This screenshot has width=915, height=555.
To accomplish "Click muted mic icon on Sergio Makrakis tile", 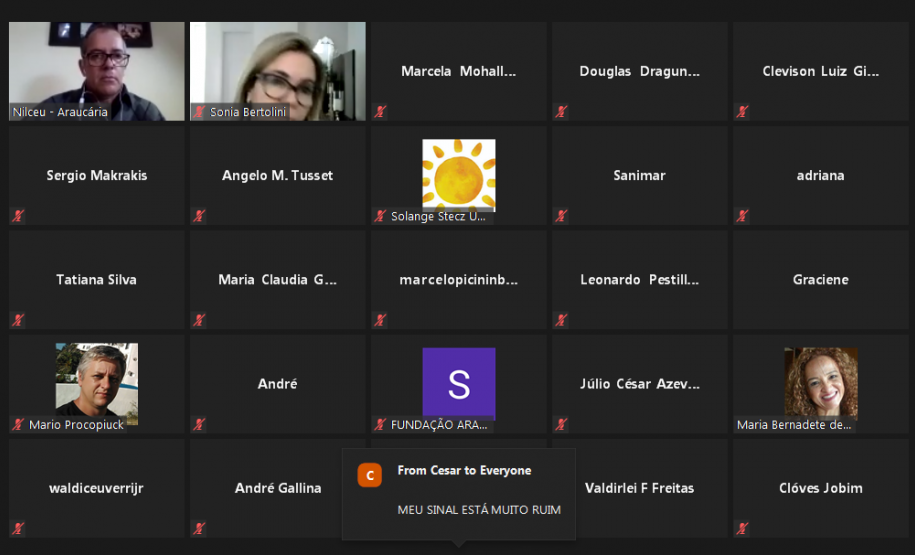I will pos(18,216).
